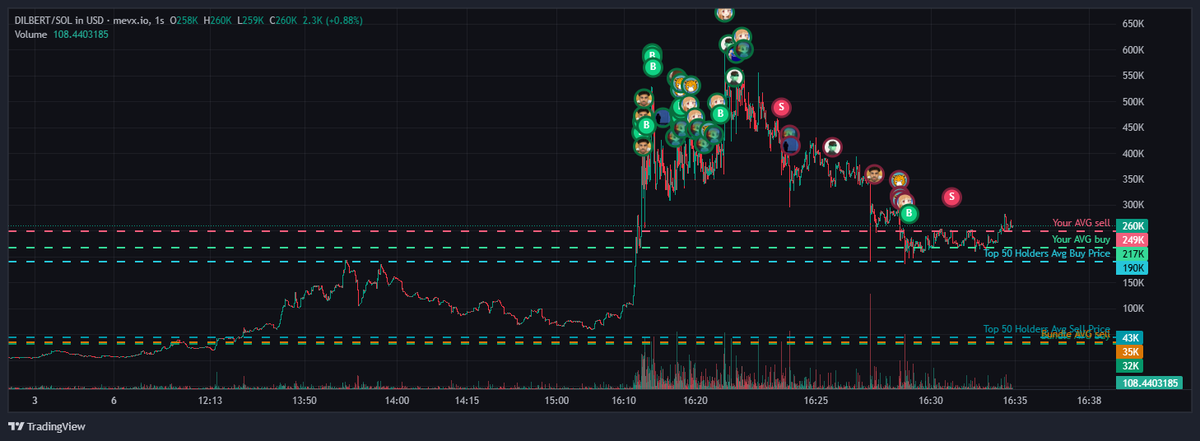Click the 500K price axis tick

(1134, 101)
